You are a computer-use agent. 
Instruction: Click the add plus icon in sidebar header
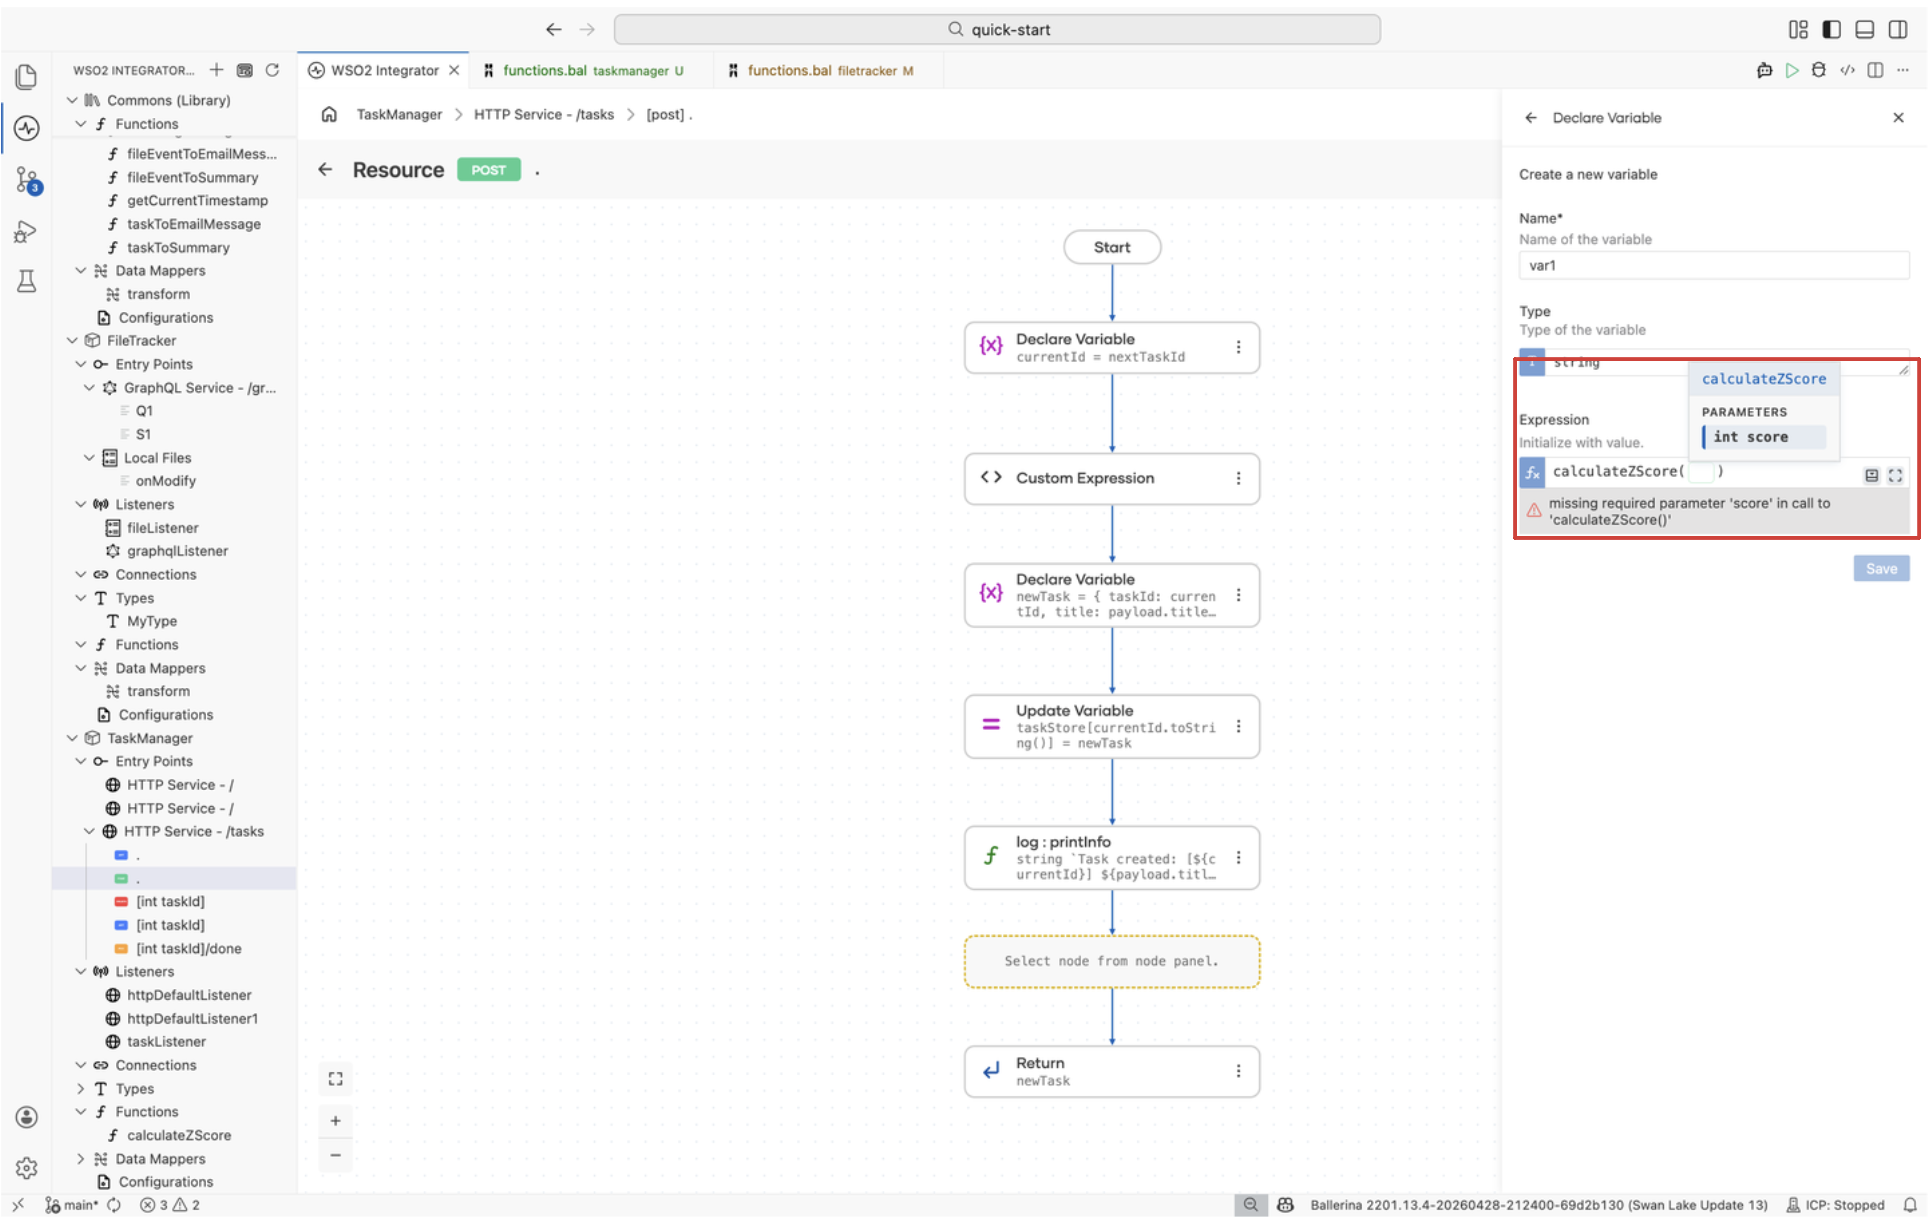[x=216, y=70]
